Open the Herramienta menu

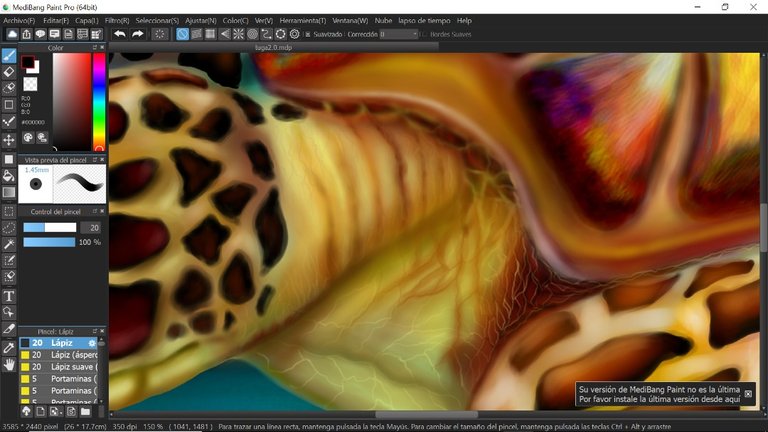click(303, 21)
